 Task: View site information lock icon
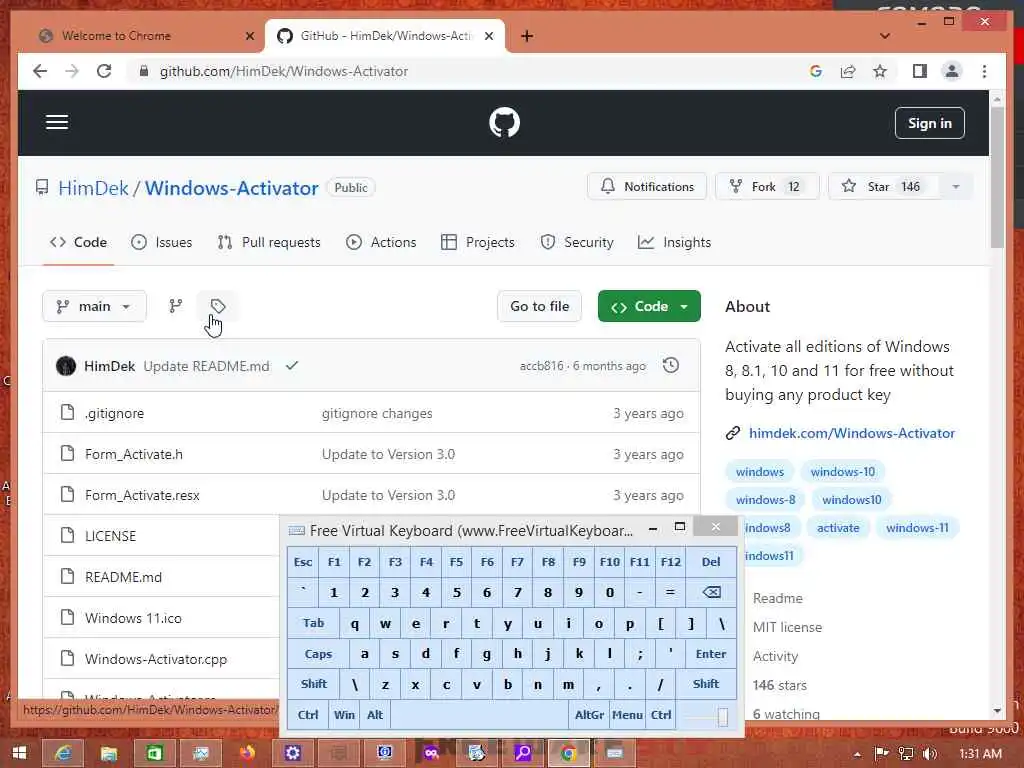point(144,71)
